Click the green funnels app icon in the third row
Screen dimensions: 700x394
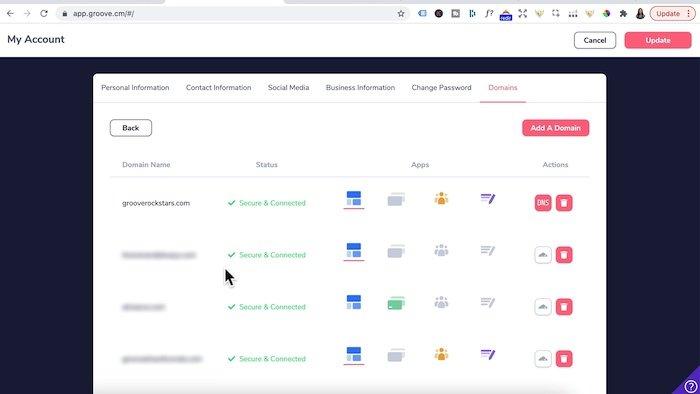pyautogui.click(x=396, y=303)
